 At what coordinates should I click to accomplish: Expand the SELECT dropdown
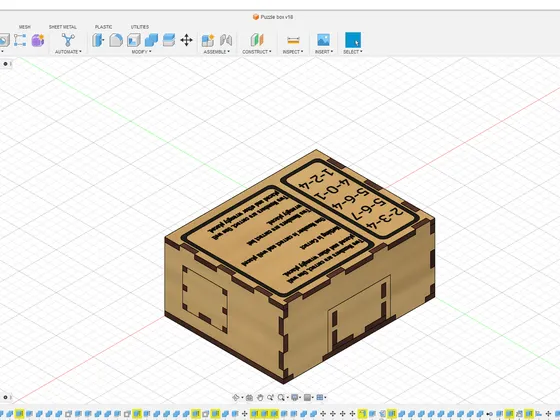pyautogui.click(x=353, y=52)
